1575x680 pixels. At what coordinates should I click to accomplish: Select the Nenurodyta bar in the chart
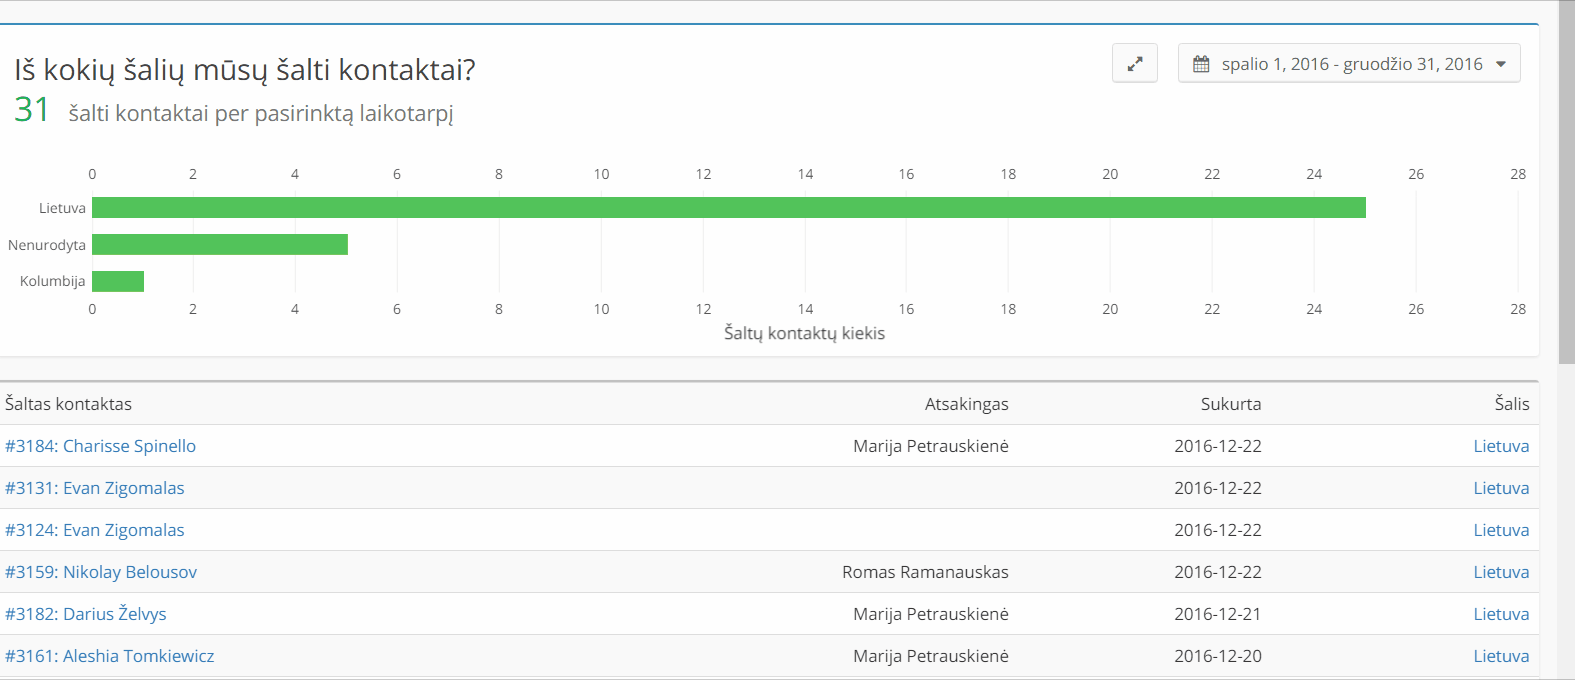click(x=220, y=245)
